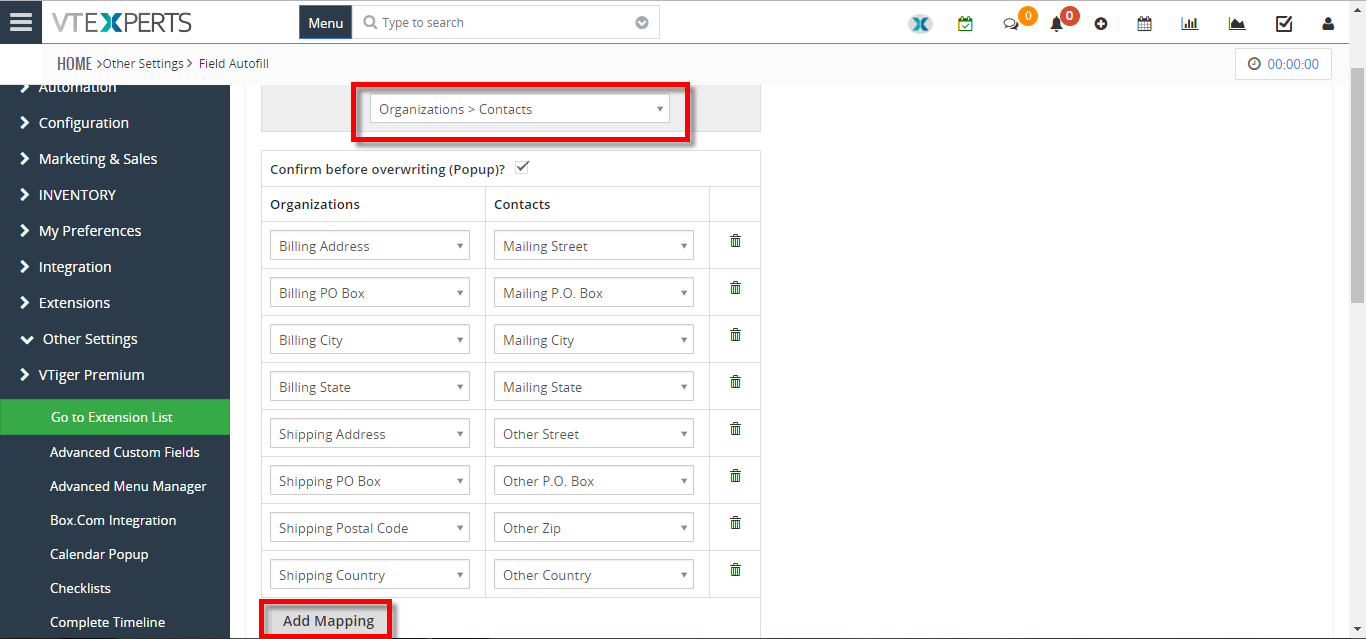This screenshot has width=1366, height=639.
Task: Open the Mailing State field dropdown
Action: pos(594,387)
